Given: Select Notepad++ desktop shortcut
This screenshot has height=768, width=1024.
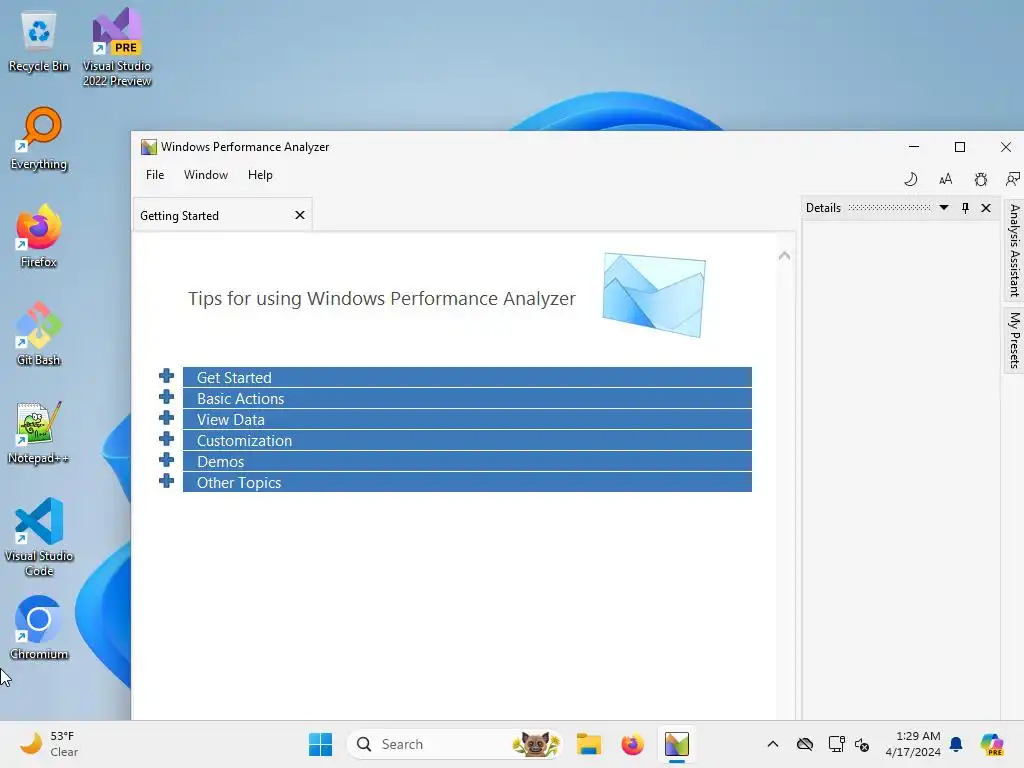Looking at the screenshot, I should click(x=39, y=432).
